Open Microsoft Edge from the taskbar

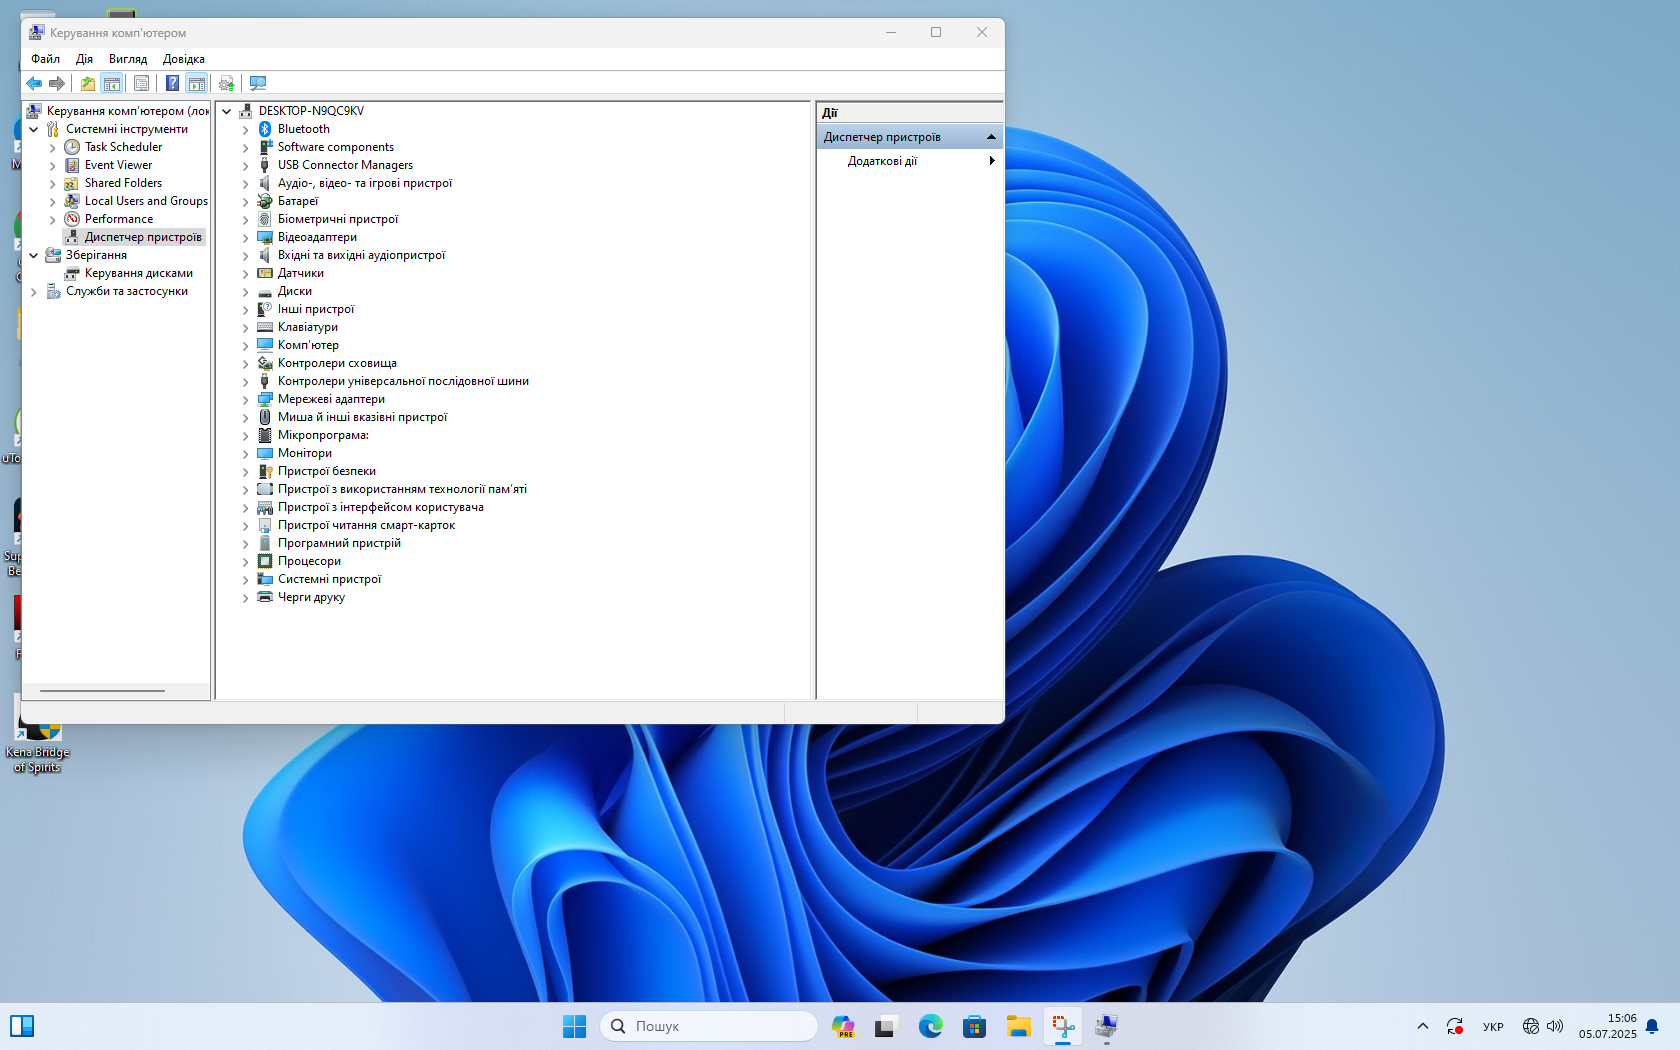point(930,1026)
